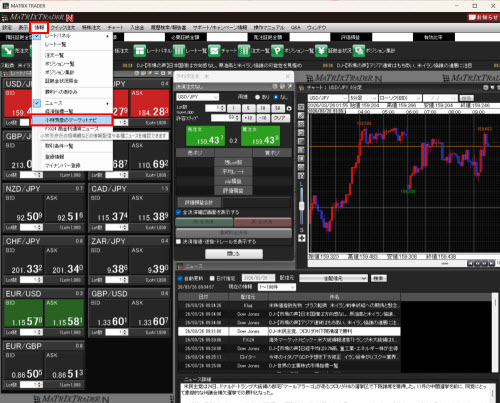Open news date picker dropdown
The image size is (500, 403).
tap(258, 278)
